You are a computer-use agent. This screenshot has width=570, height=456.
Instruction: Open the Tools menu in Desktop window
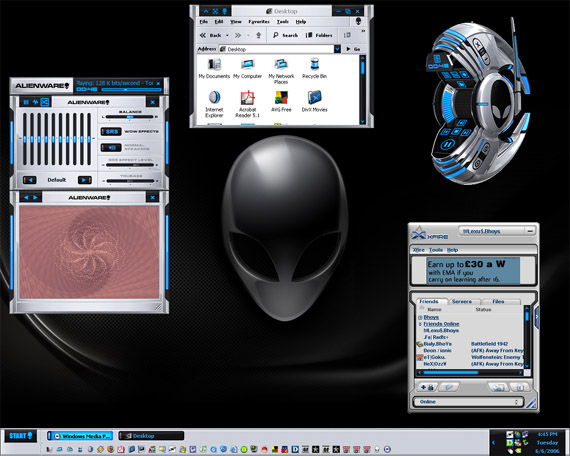coord(282,21)
